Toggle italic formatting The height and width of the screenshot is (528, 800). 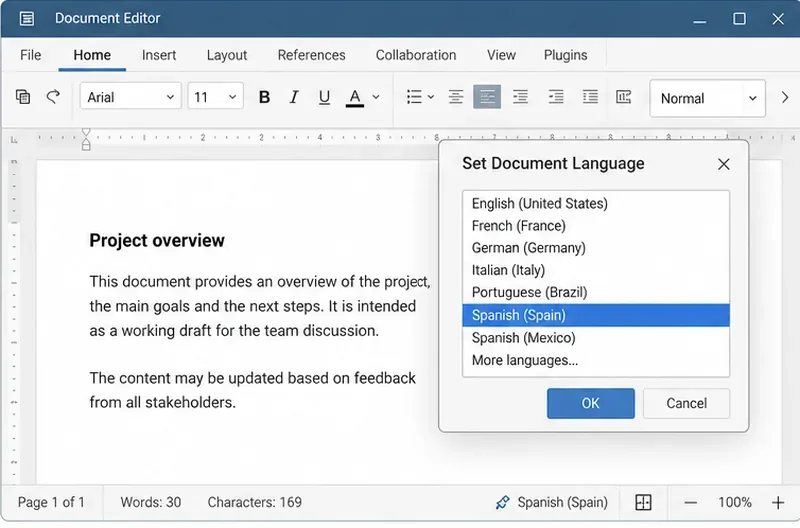[x=294, y=97]
